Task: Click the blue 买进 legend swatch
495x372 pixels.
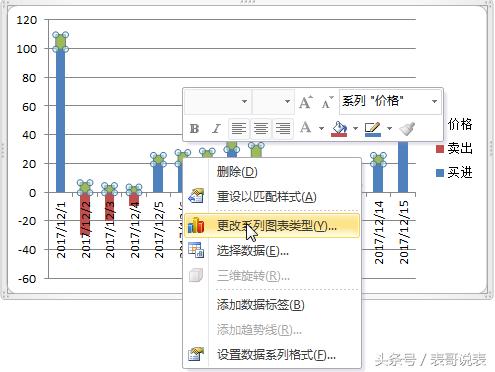Action: pyautogui.click(x=440, y=173)
